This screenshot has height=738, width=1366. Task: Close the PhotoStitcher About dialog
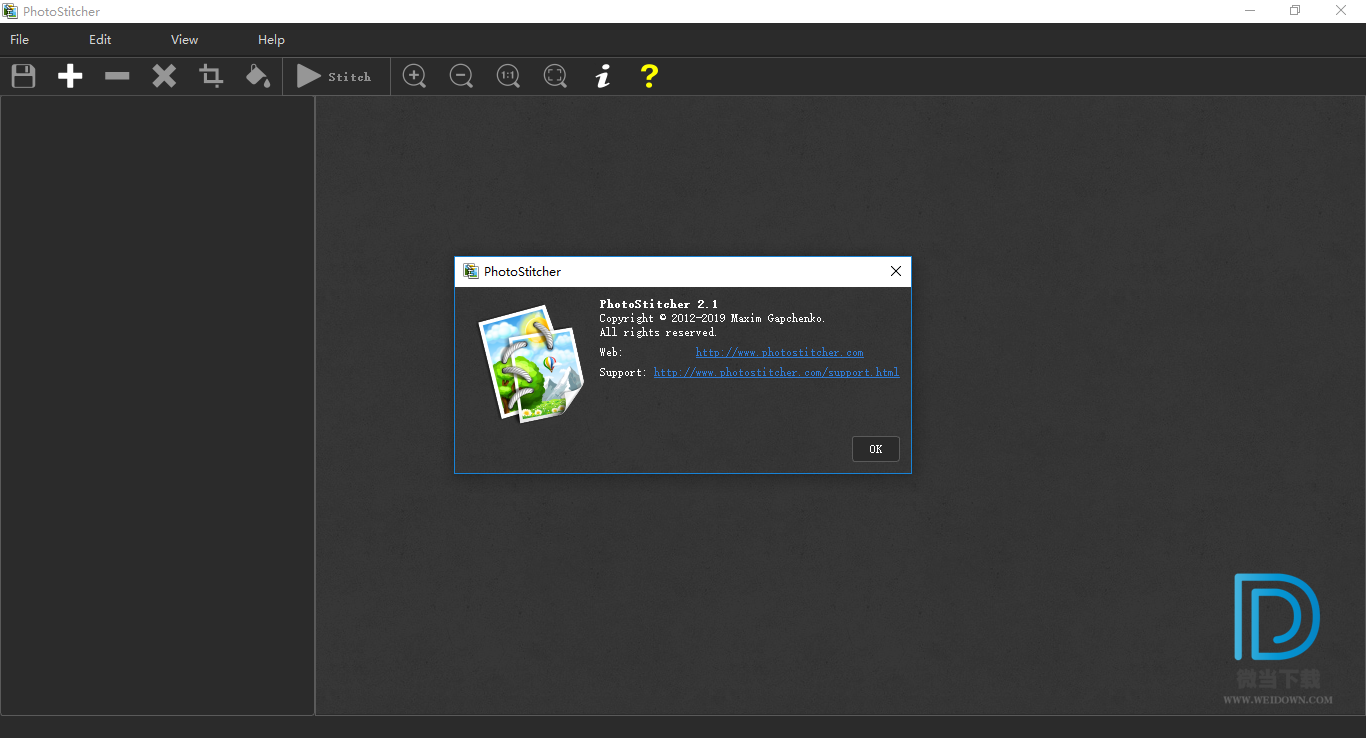(x=896, y=271)
